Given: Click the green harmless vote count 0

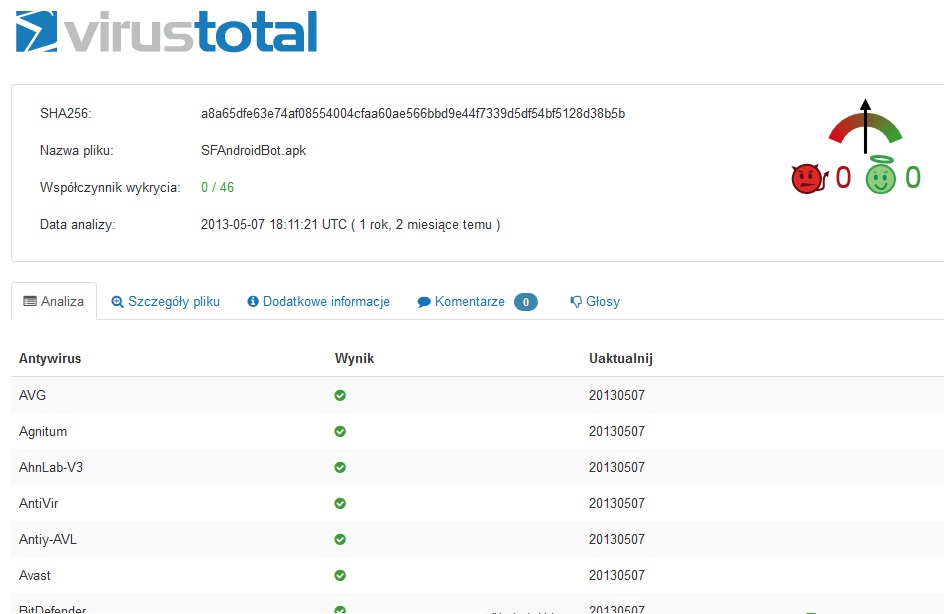Looking at the screenshot, I should click(913, 178).
